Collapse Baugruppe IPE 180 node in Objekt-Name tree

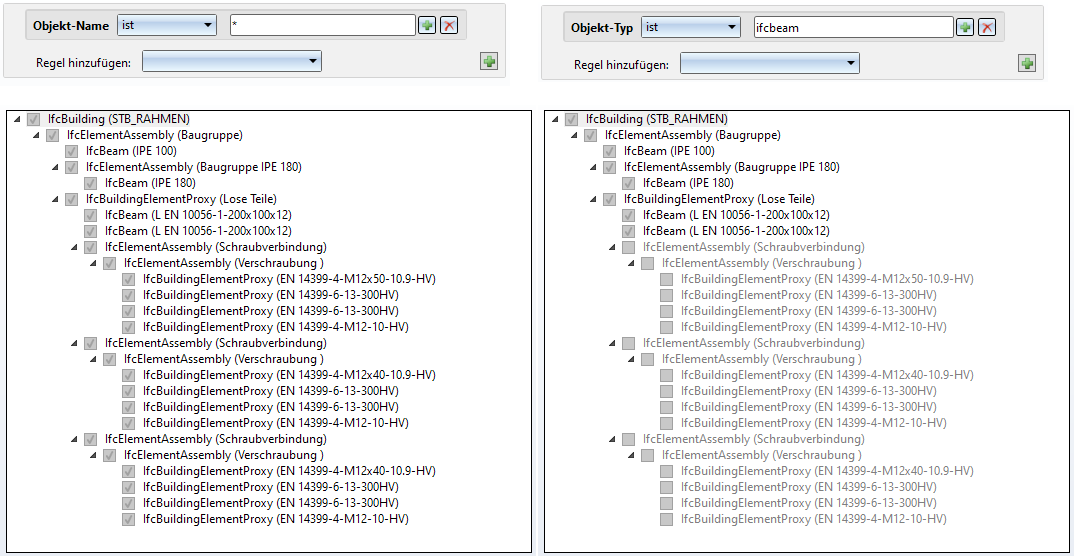55,168
